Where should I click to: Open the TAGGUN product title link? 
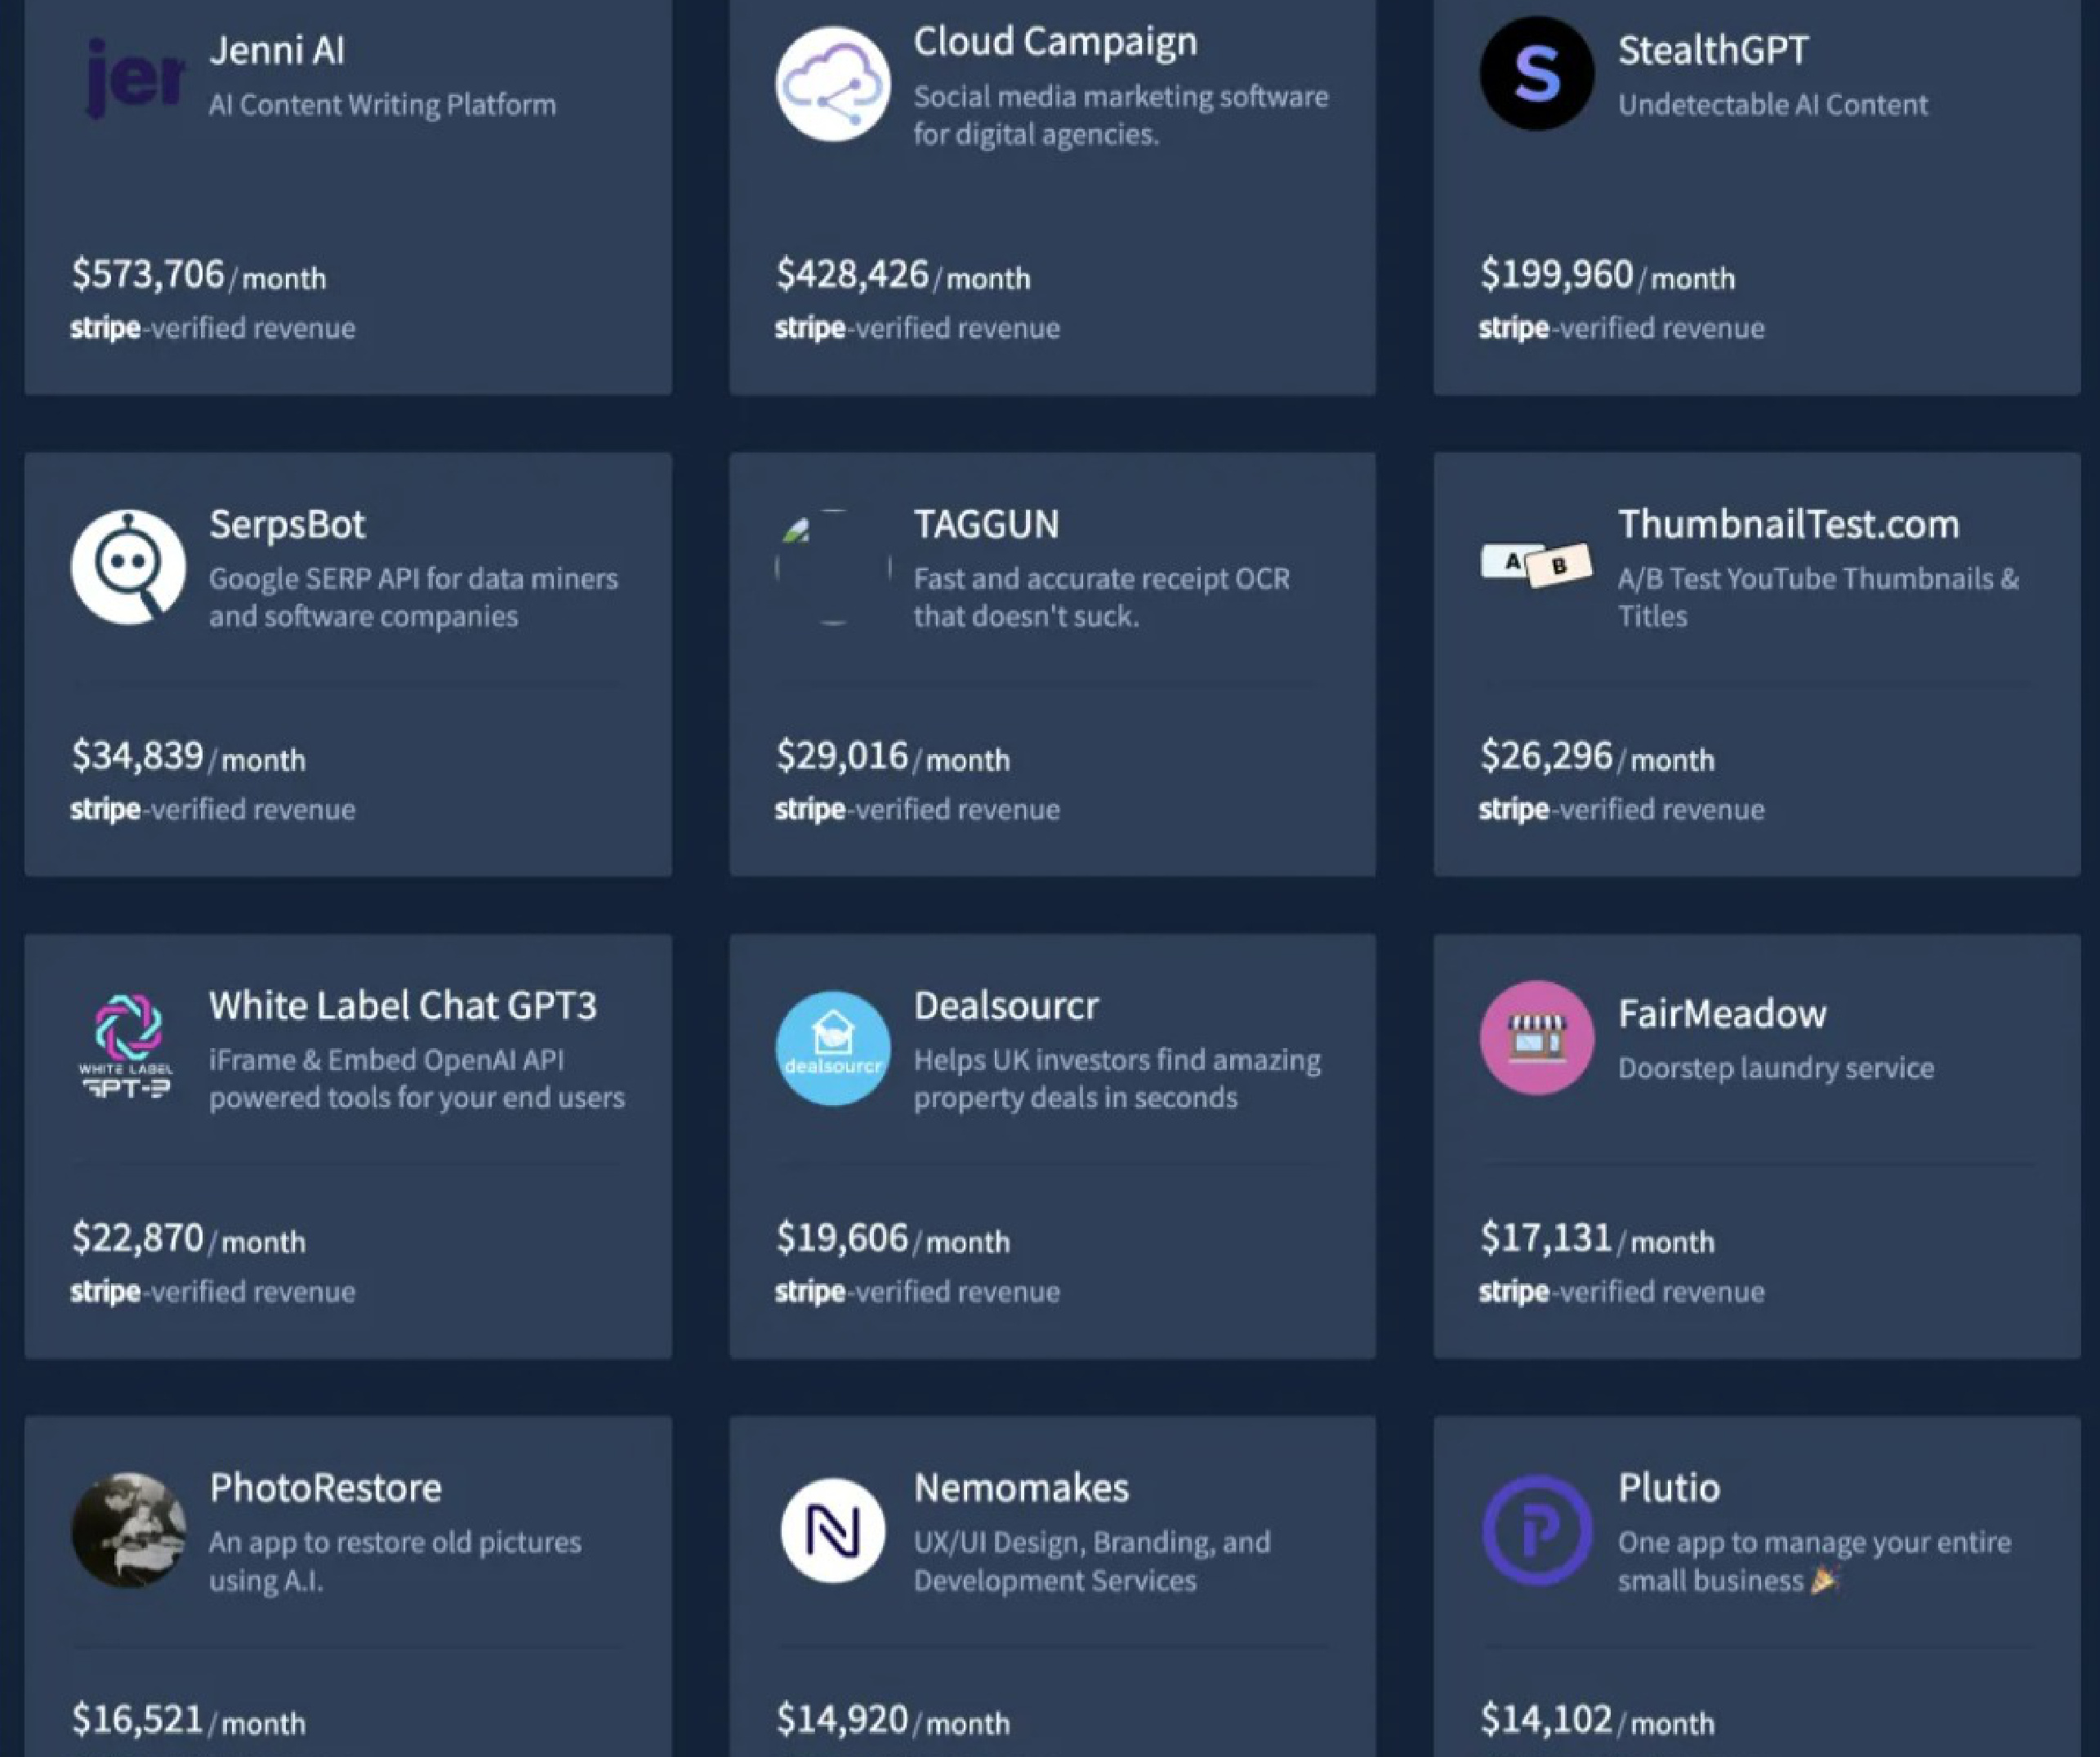pos(985,525)
